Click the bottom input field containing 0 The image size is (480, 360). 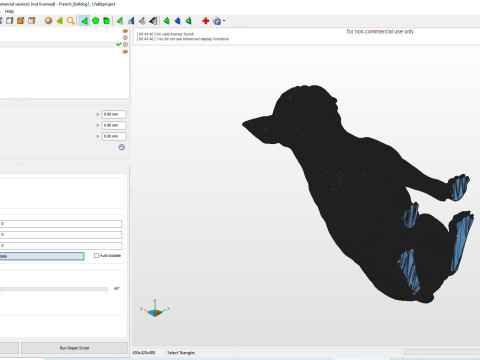click(x=61, y=246)
